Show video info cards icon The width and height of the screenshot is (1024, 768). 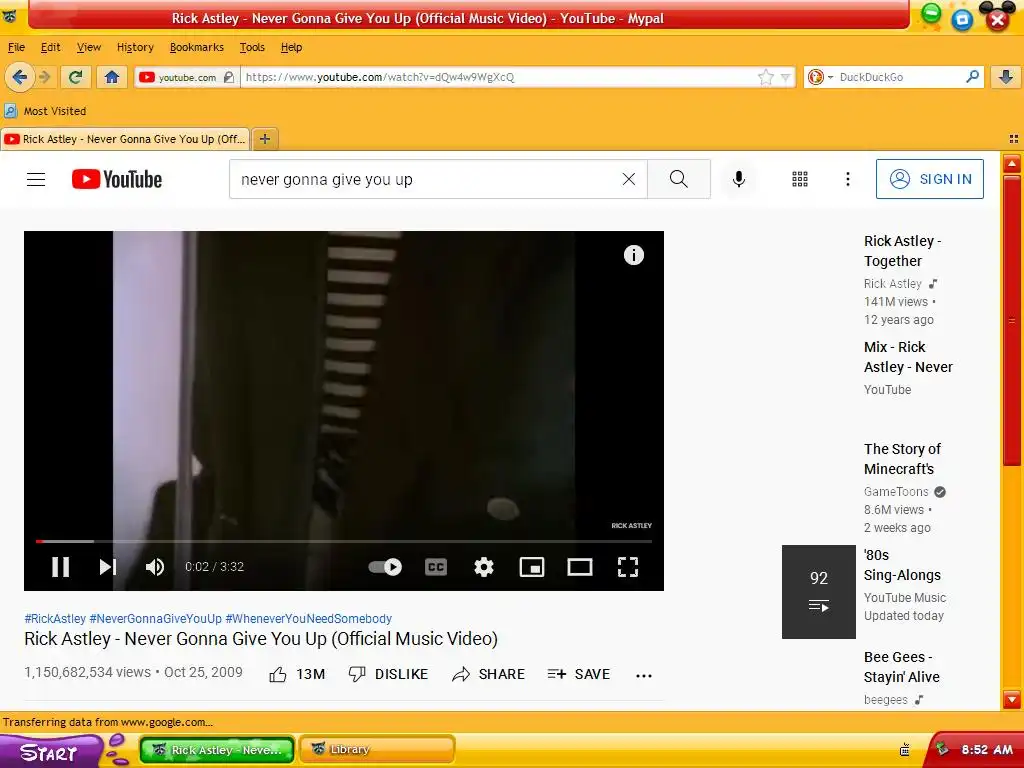633,255
